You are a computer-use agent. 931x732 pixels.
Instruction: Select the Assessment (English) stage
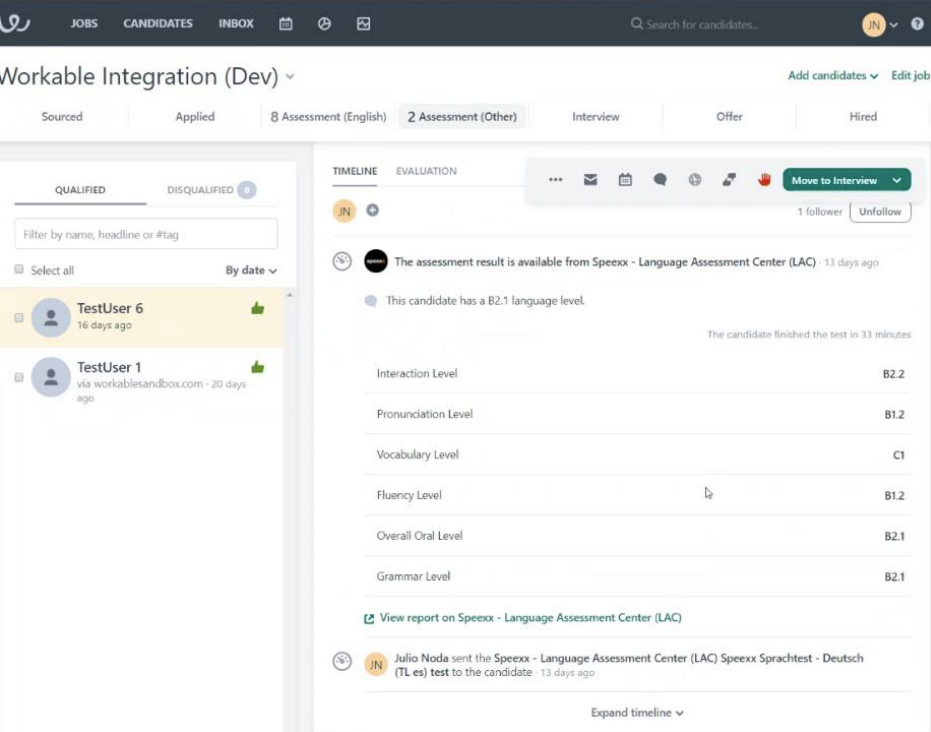coord(328,117)
